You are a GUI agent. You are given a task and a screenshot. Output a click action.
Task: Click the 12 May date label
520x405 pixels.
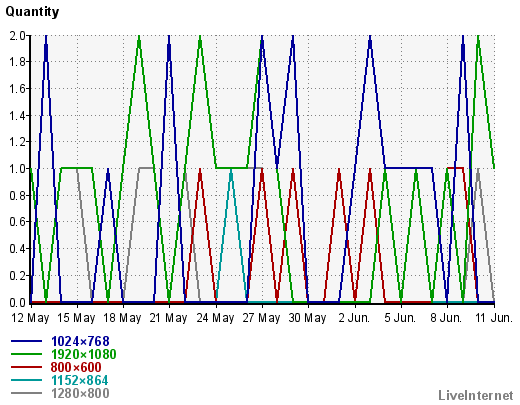click(x=30, y=318)
